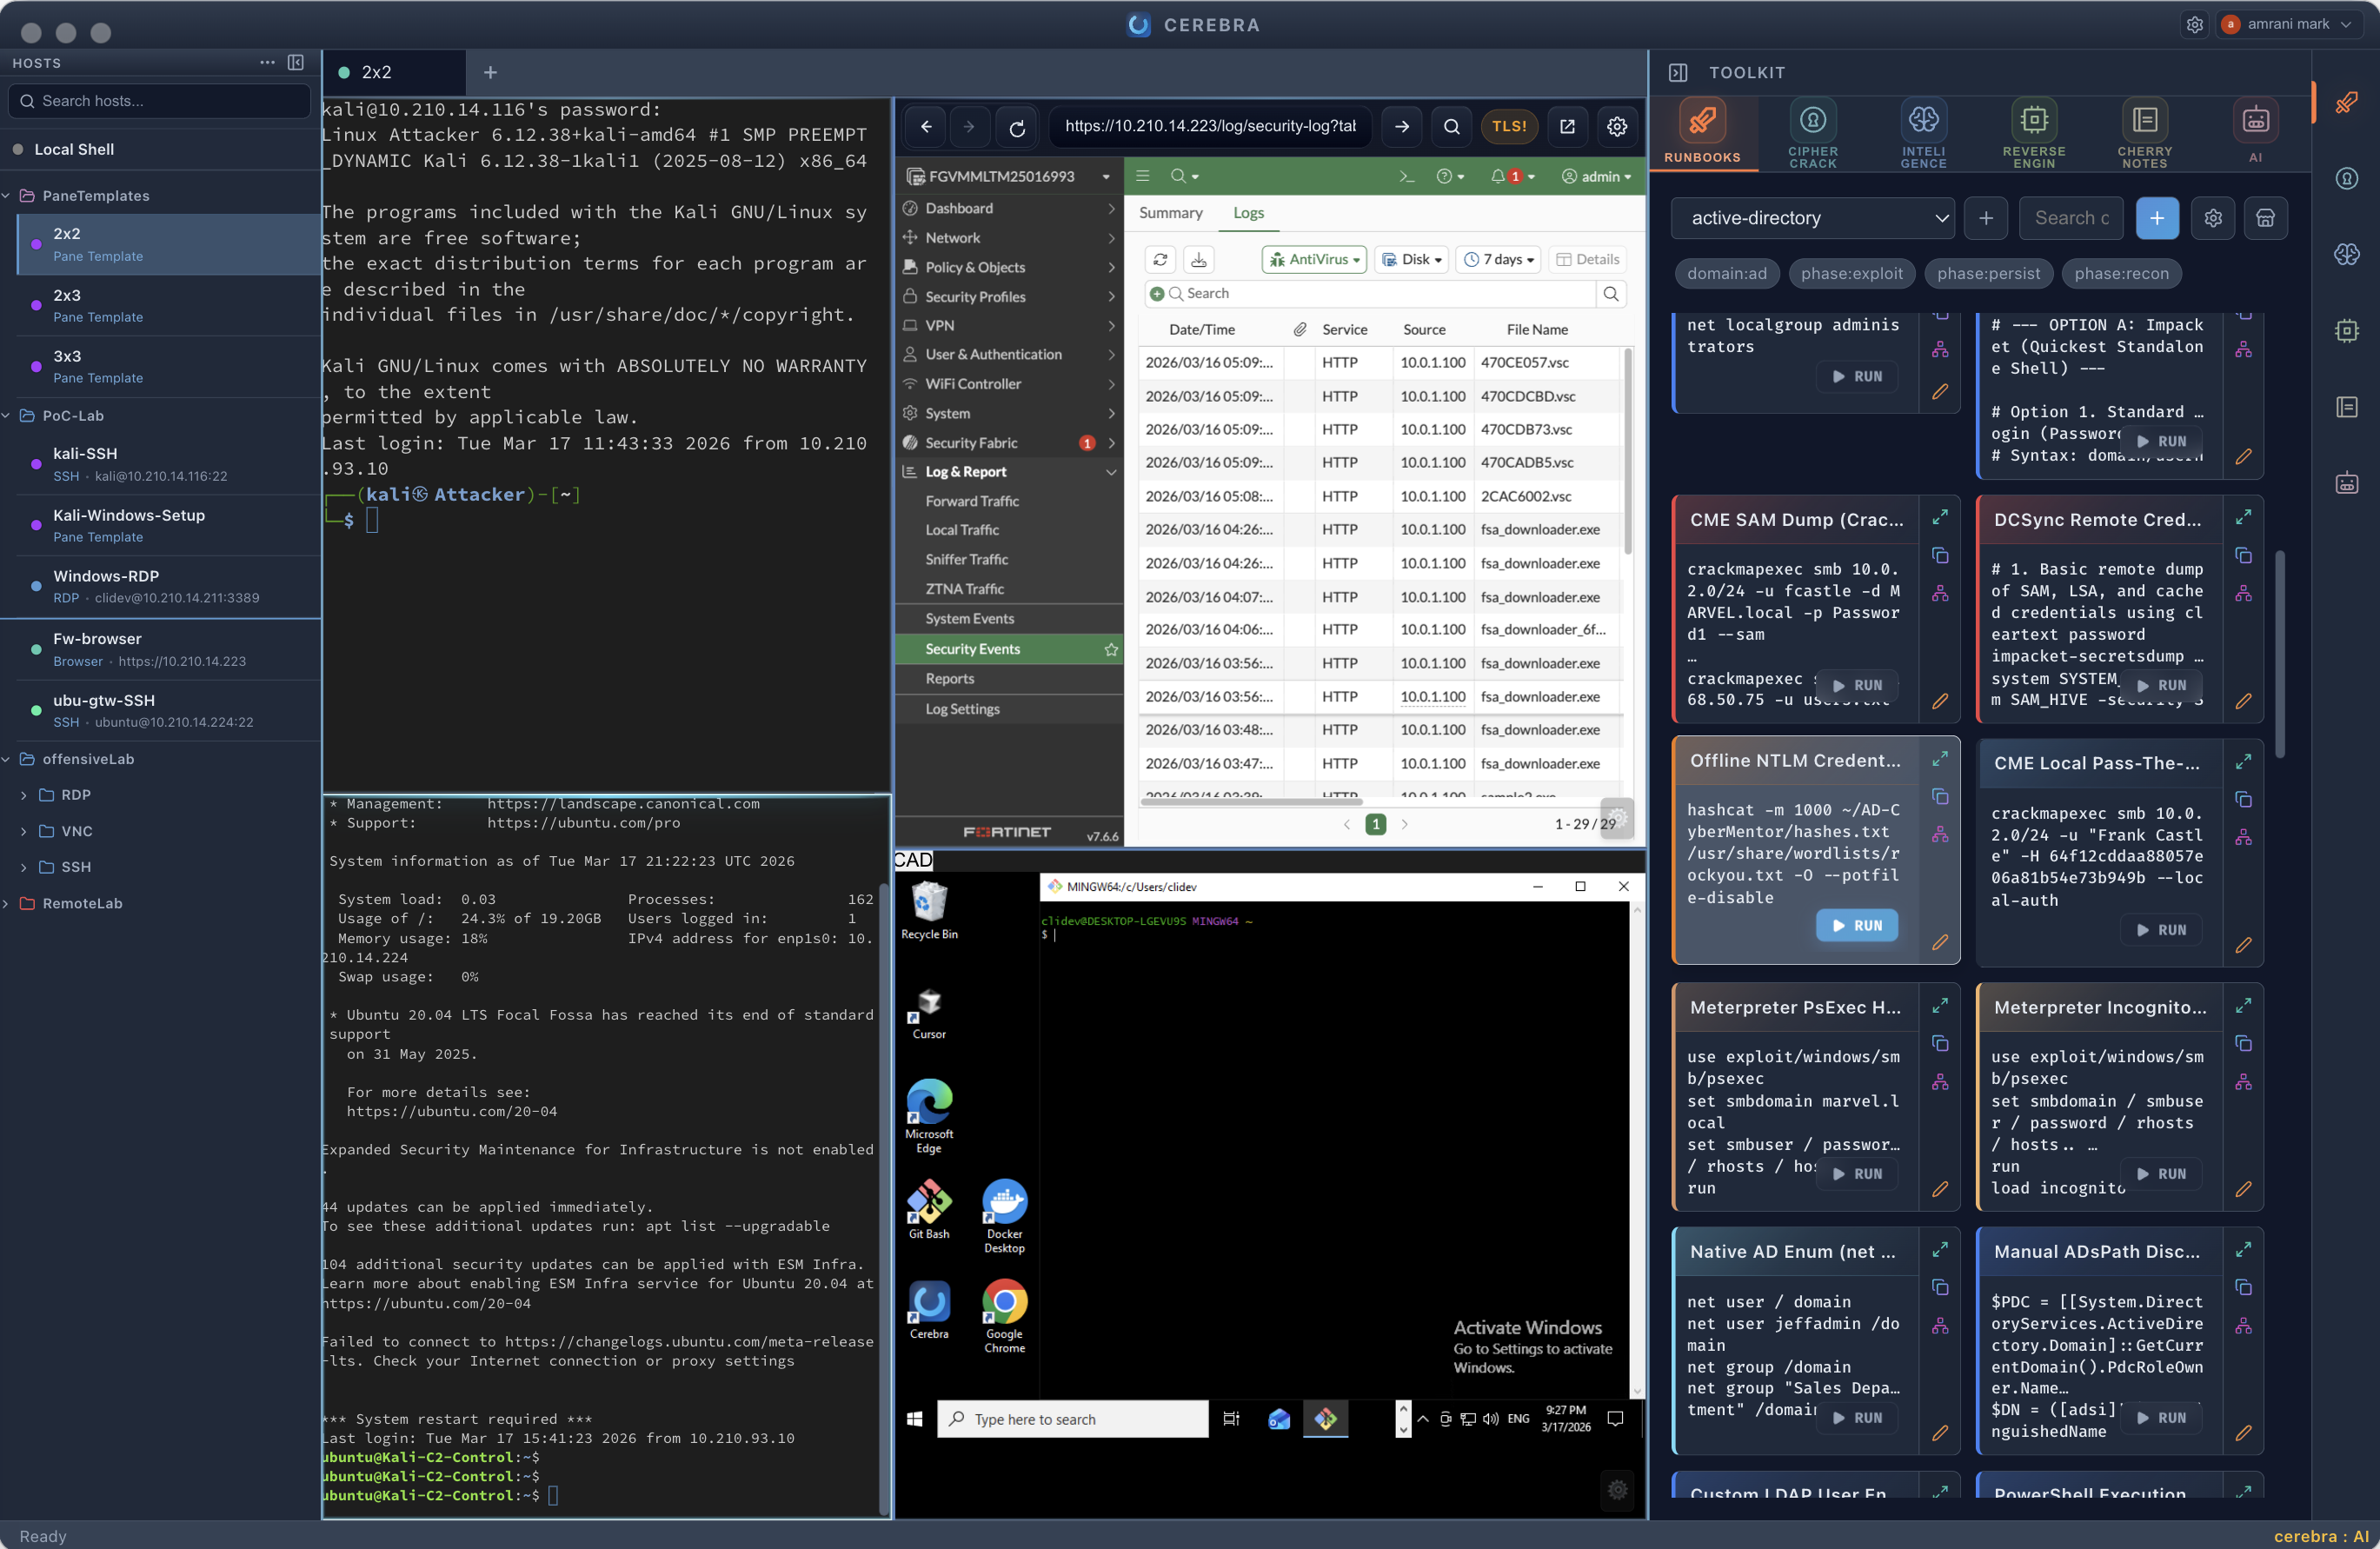This screenshot has height=1549, width=2380.
Task: Click the Details button above the logs
Action: pos(1587,259)
